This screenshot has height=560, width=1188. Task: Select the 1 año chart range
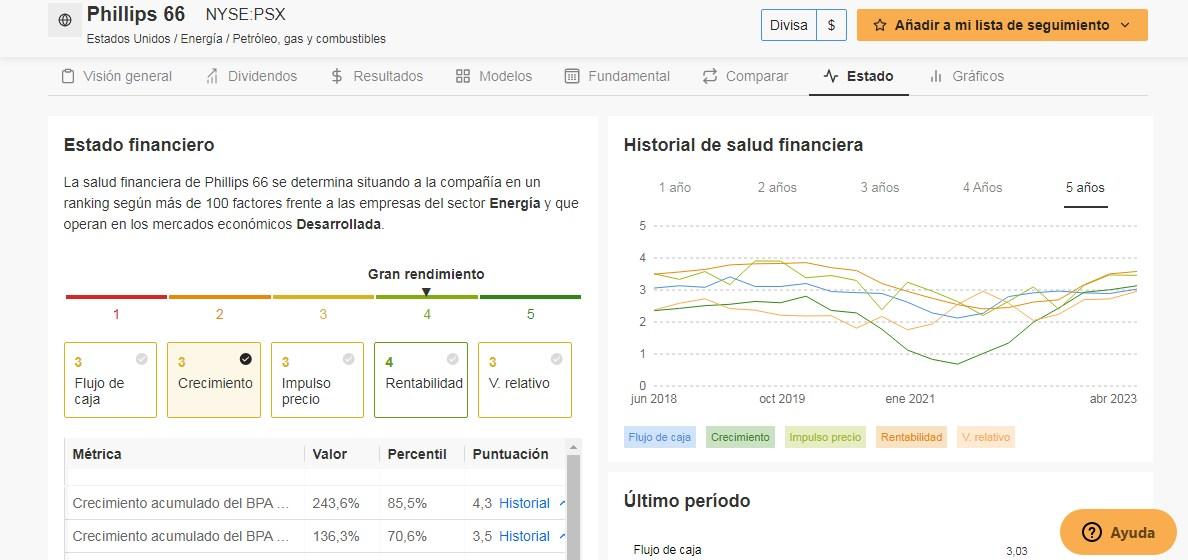click(x=674, y=187)
